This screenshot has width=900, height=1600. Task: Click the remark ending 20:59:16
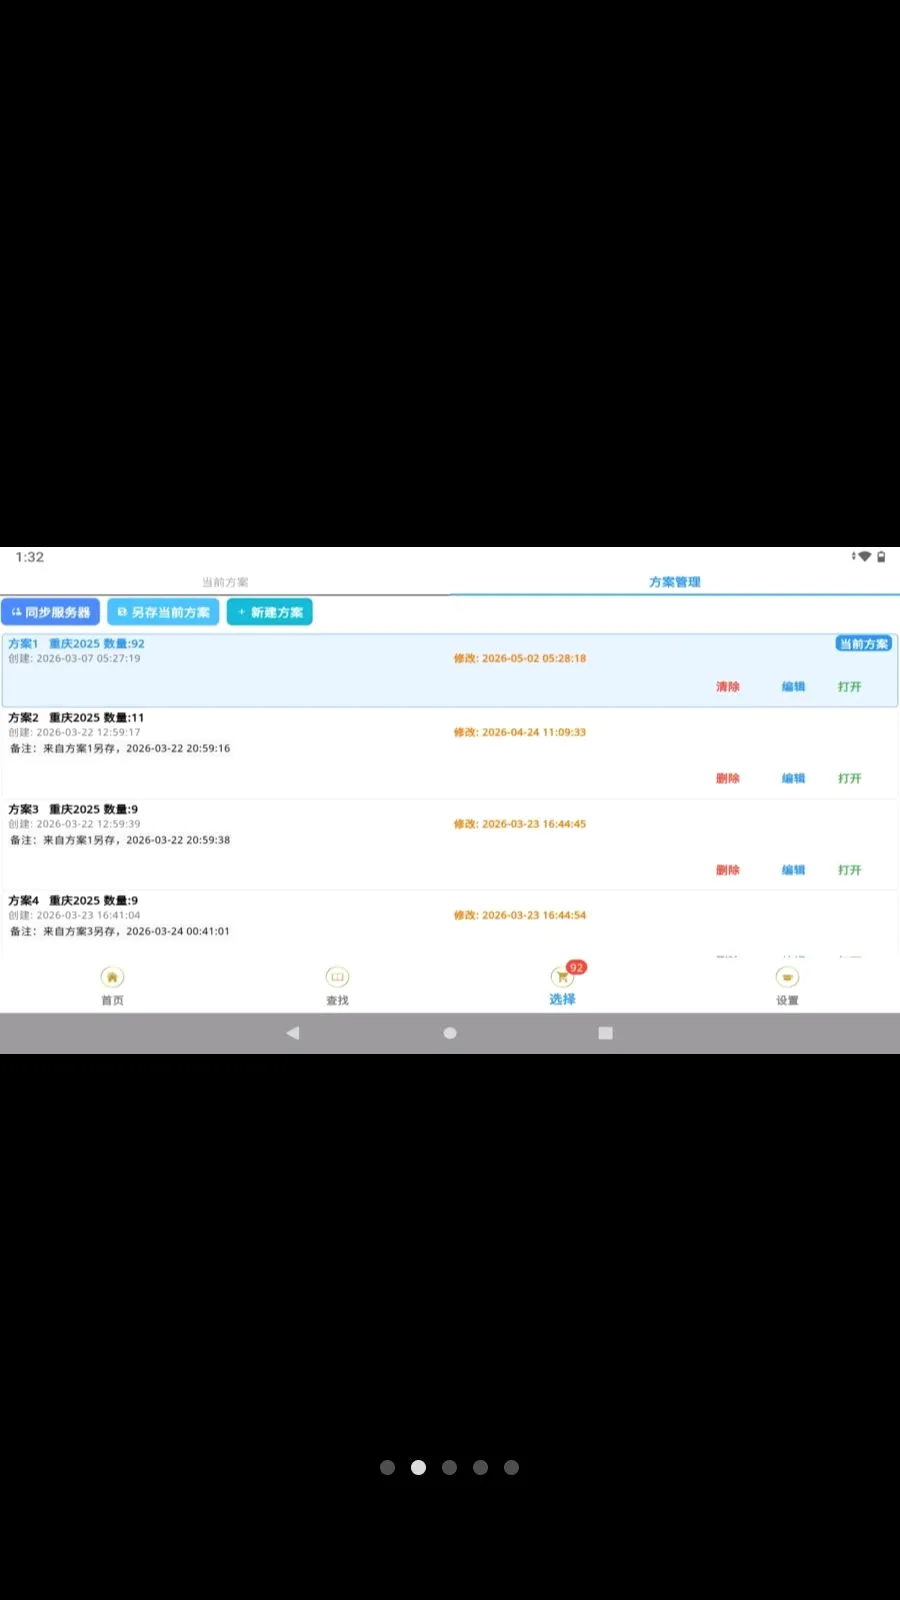pos(120,748)
